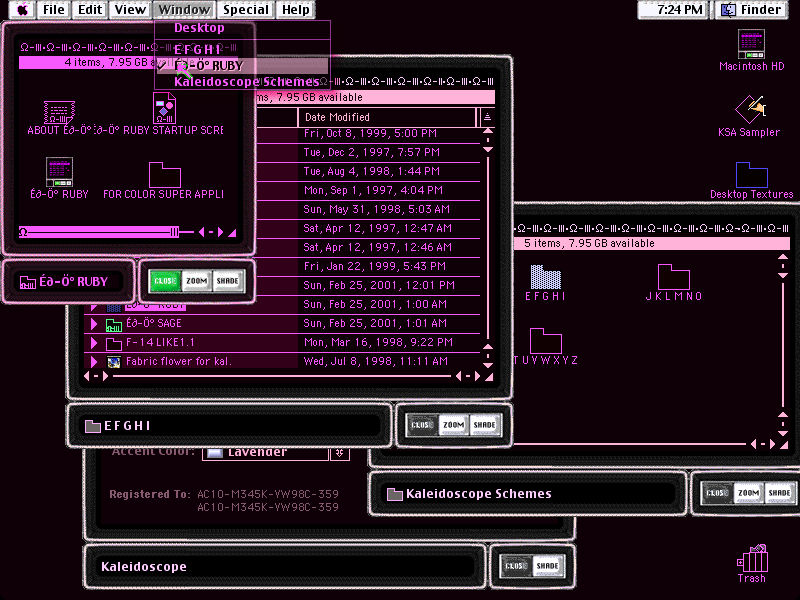The image size is (800, 600).
Task: Click the '4 items, 7.95 GB available' status text
Action: (x=129, y=62)
